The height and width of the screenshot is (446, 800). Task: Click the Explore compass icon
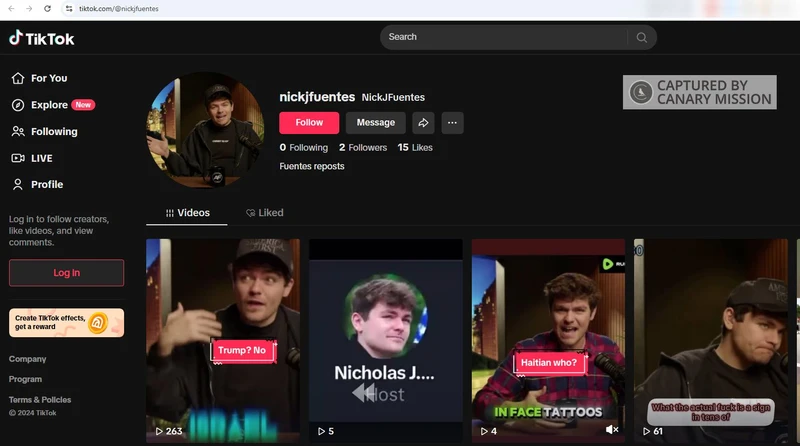pos(18,105)
